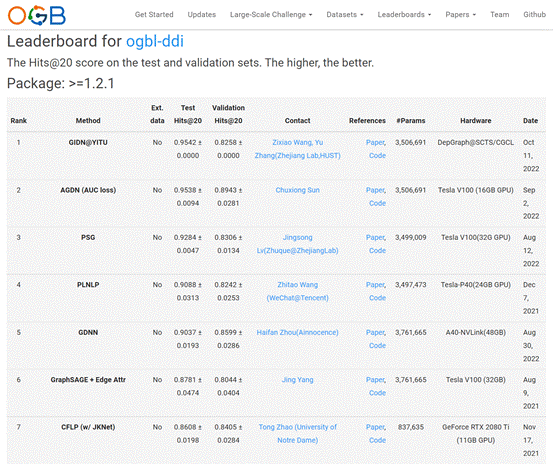Viewport: 553px width, 464px height.
Task: Open Paper link for CFLP (w/ JKNet)
Action: (x=376, y=427)
